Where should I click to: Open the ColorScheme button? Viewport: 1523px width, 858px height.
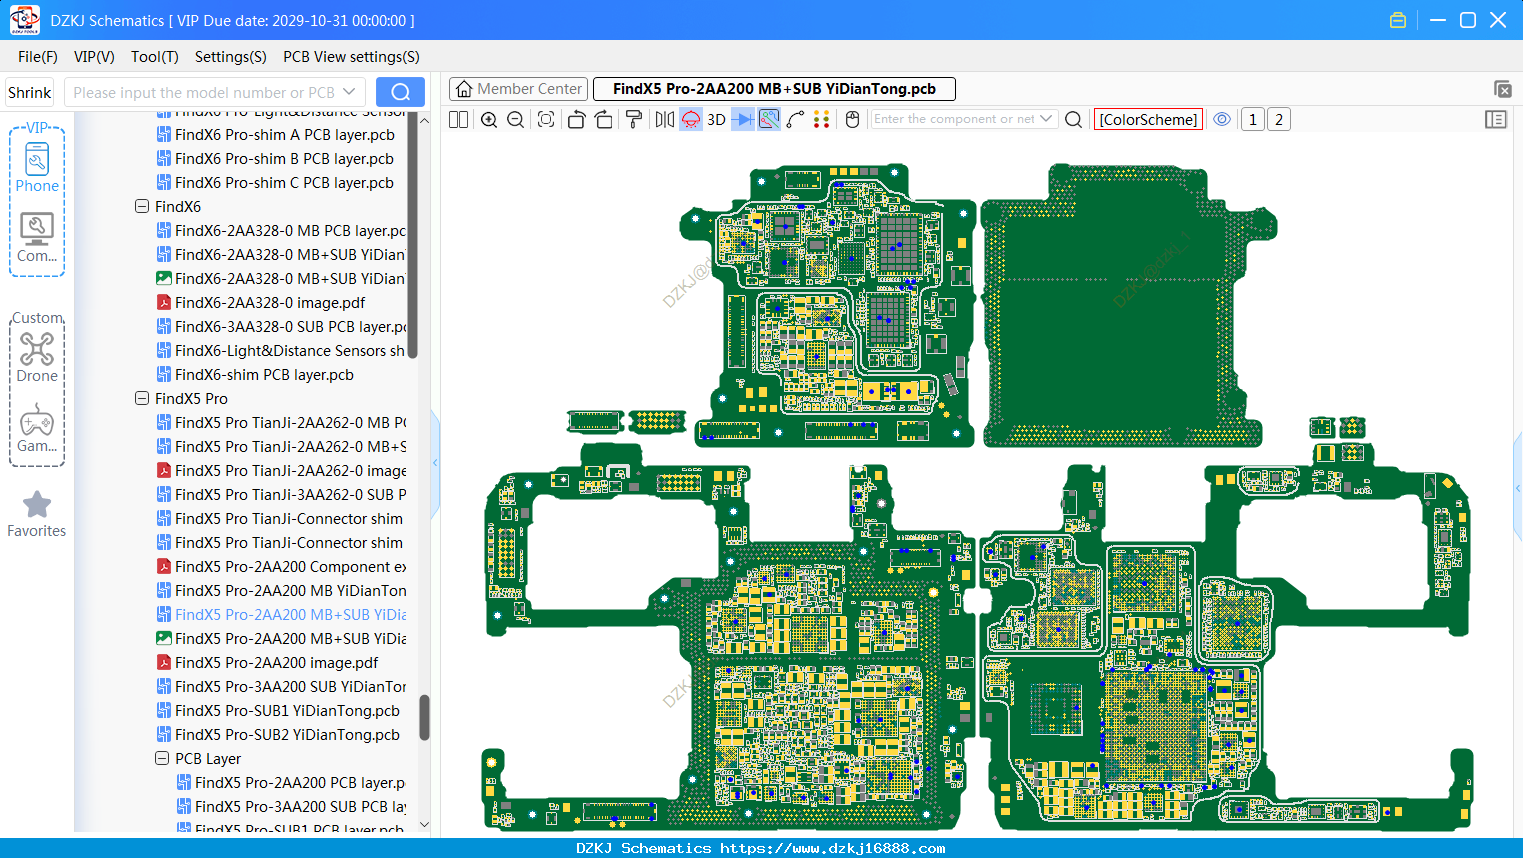pos(1148,120)
